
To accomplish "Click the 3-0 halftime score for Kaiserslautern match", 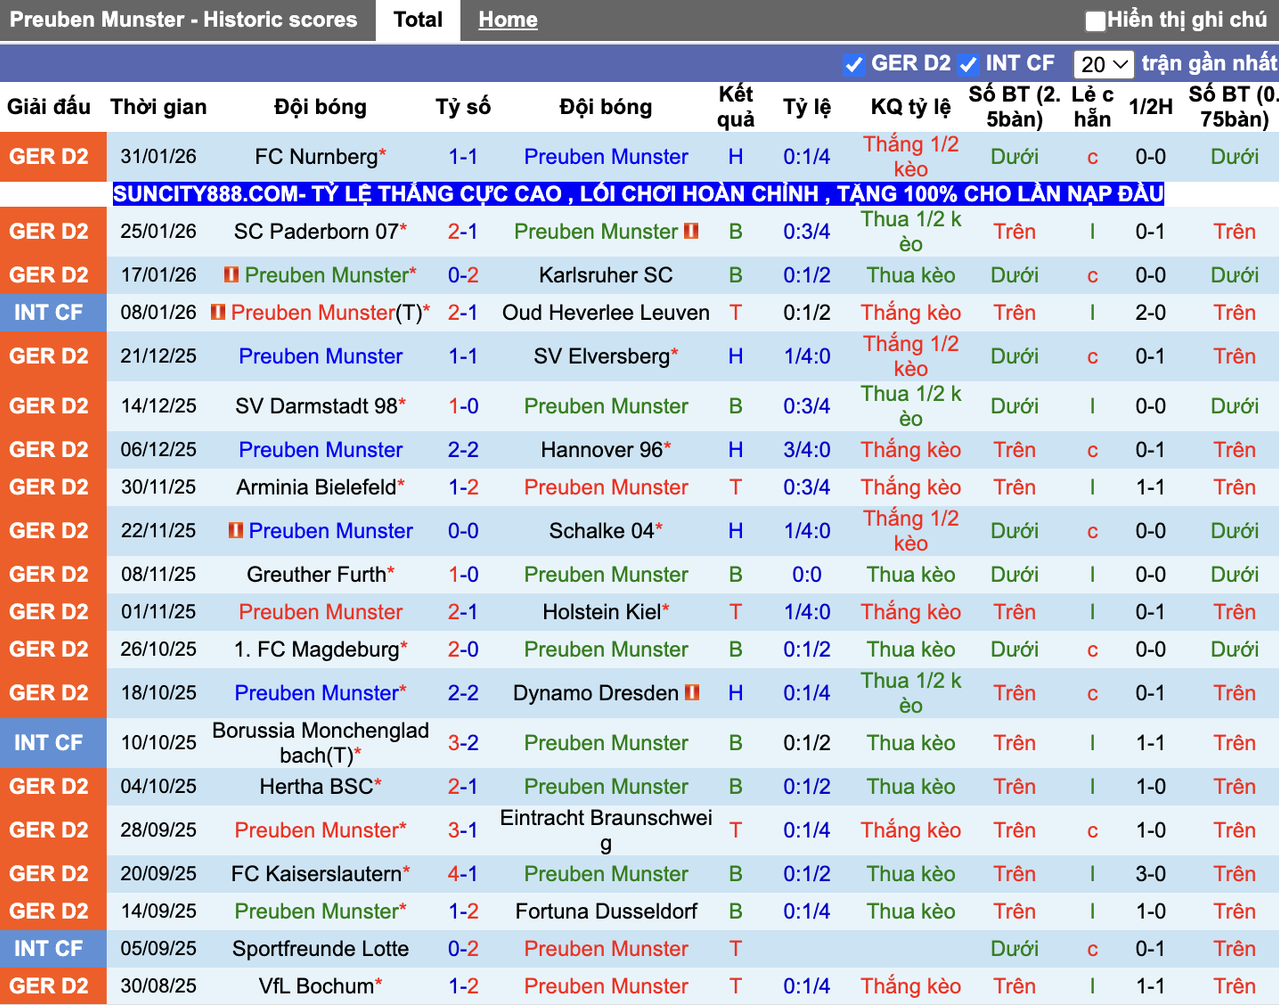I will coord(1151,874).
